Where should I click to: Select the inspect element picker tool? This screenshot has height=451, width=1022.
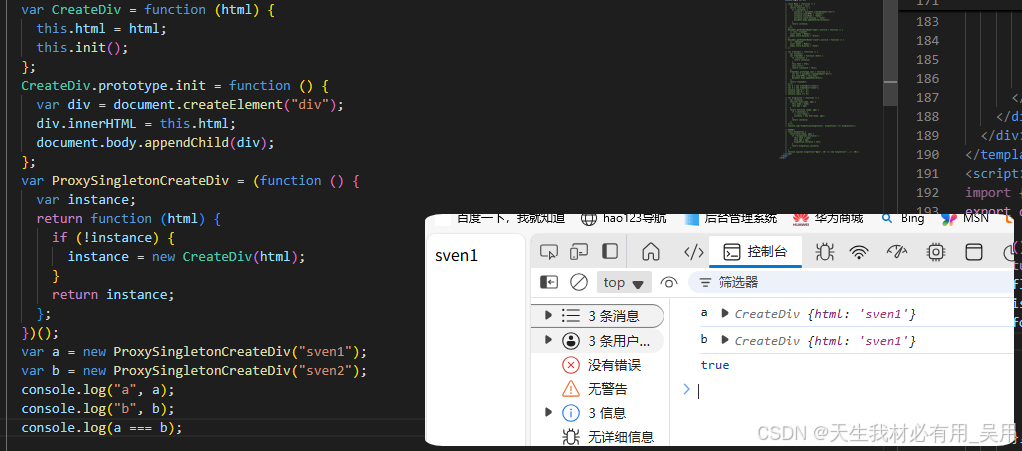[x=549, y=252]
